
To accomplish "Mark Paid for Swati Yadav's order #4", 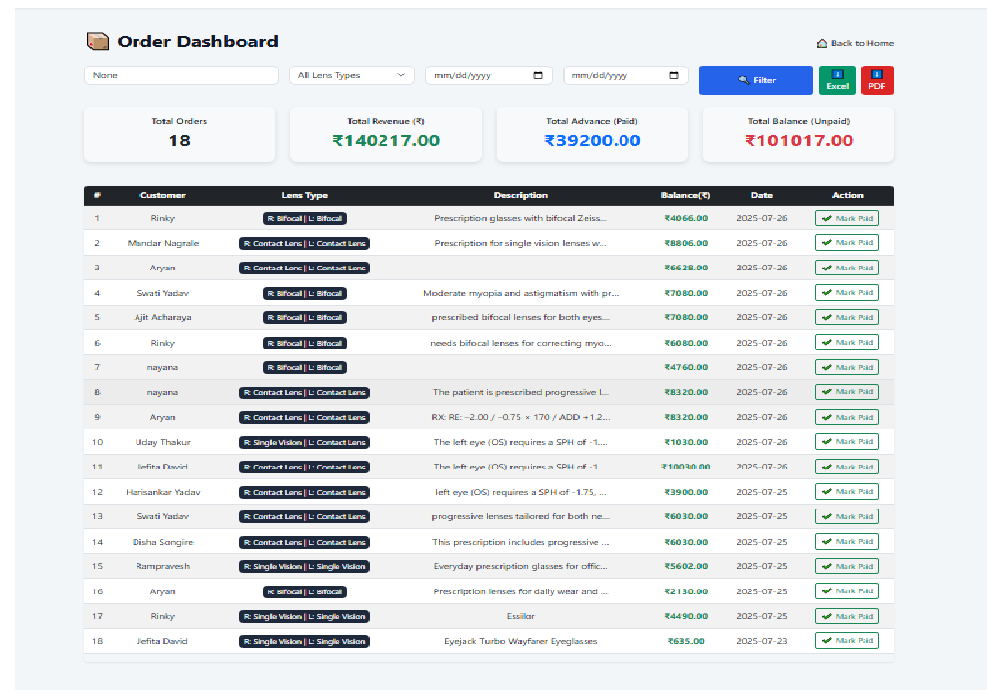I will [846, 293].
